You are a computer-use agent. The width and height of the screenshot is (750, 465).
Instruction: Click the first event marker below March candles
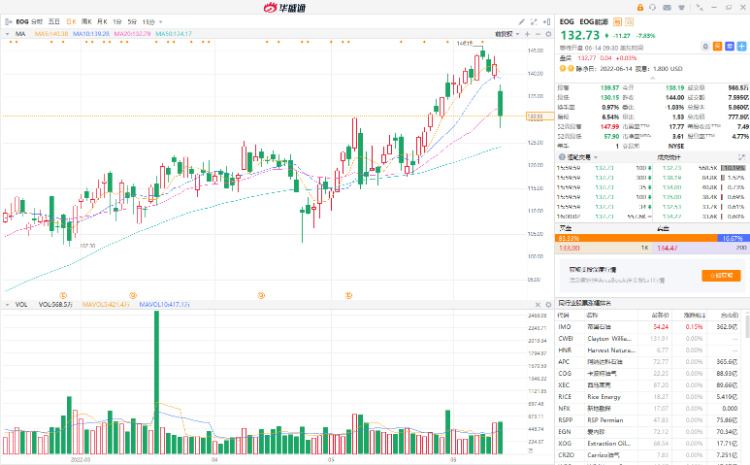(63, 296)
